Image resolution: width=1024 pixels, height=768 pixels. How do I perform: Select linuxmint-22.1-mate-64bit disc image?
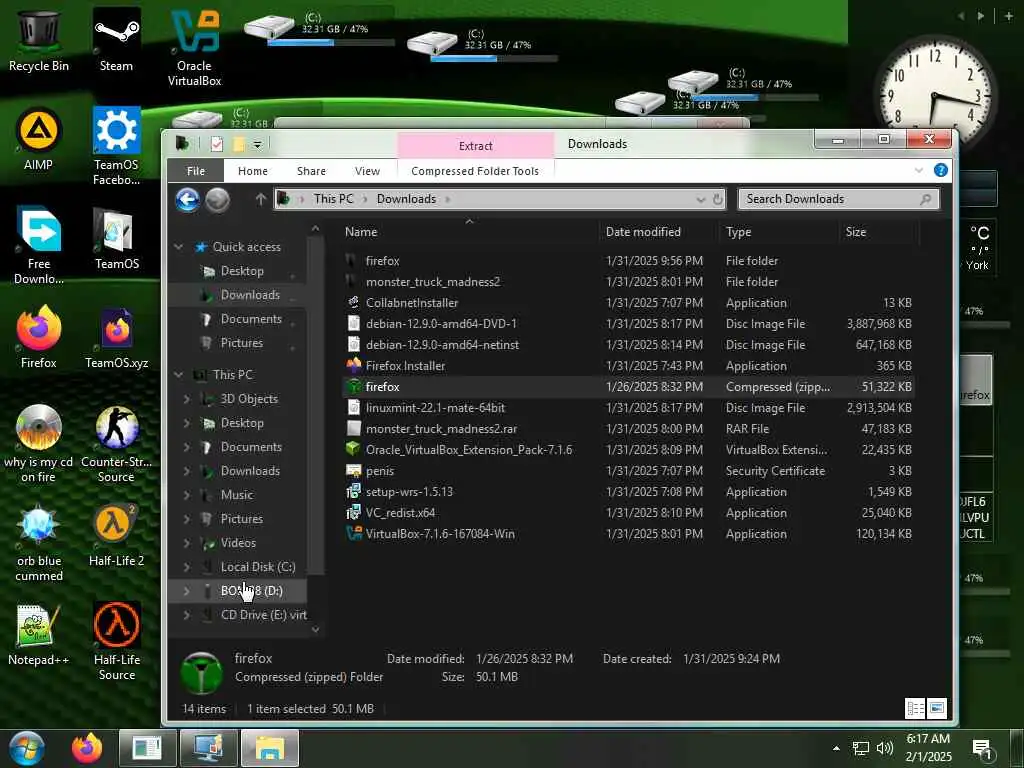628,408
